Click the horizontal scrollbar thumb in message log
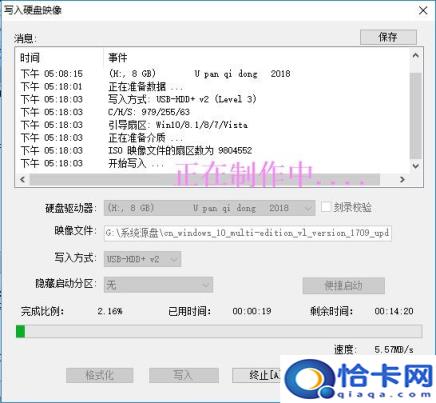Screen dimensions: 436x403 point(205,179)
